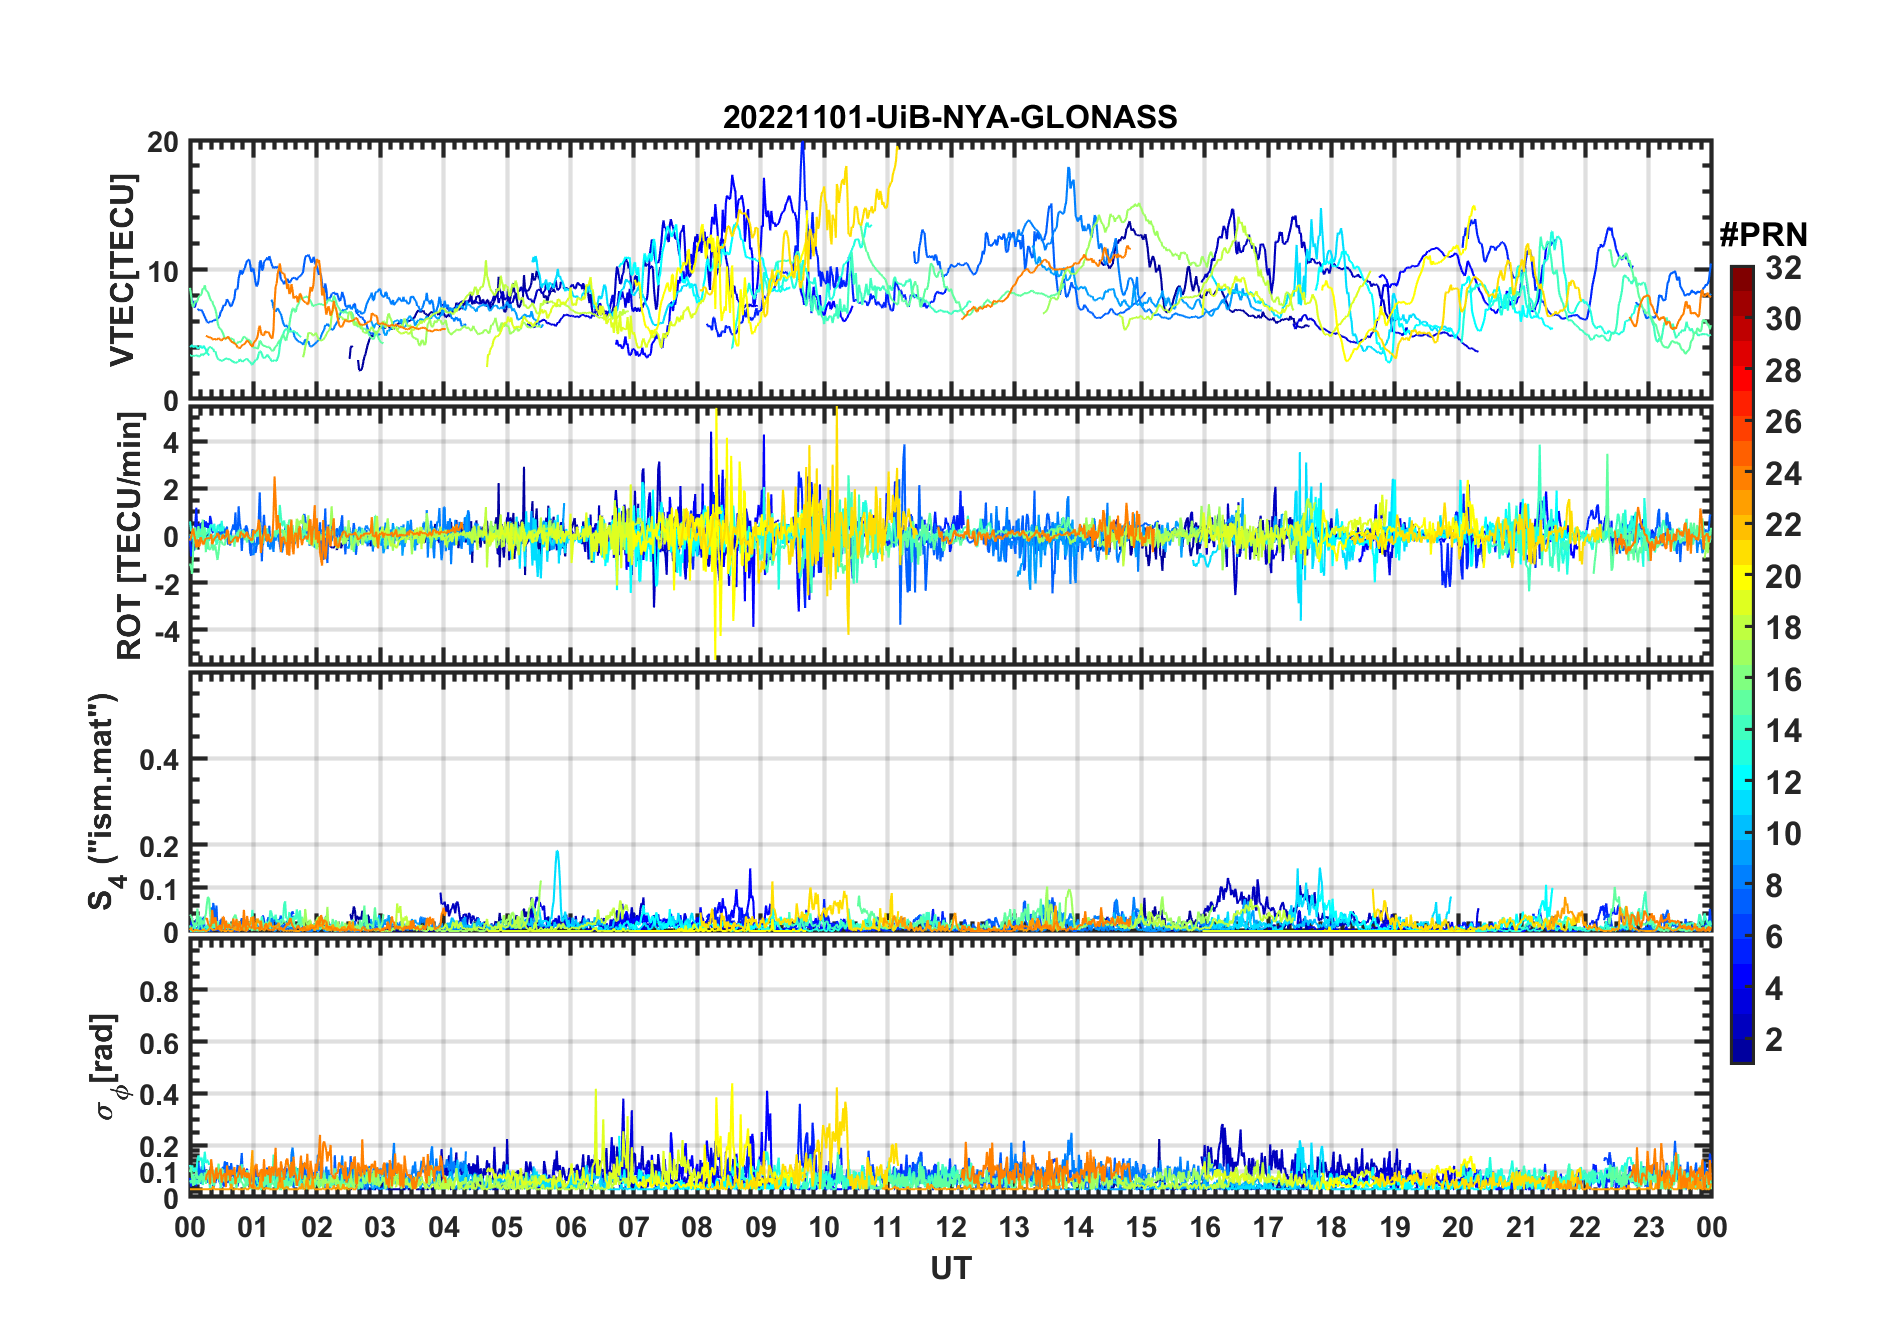
Task: Click colorbar tick label 32
Action: pos(1783,268)
